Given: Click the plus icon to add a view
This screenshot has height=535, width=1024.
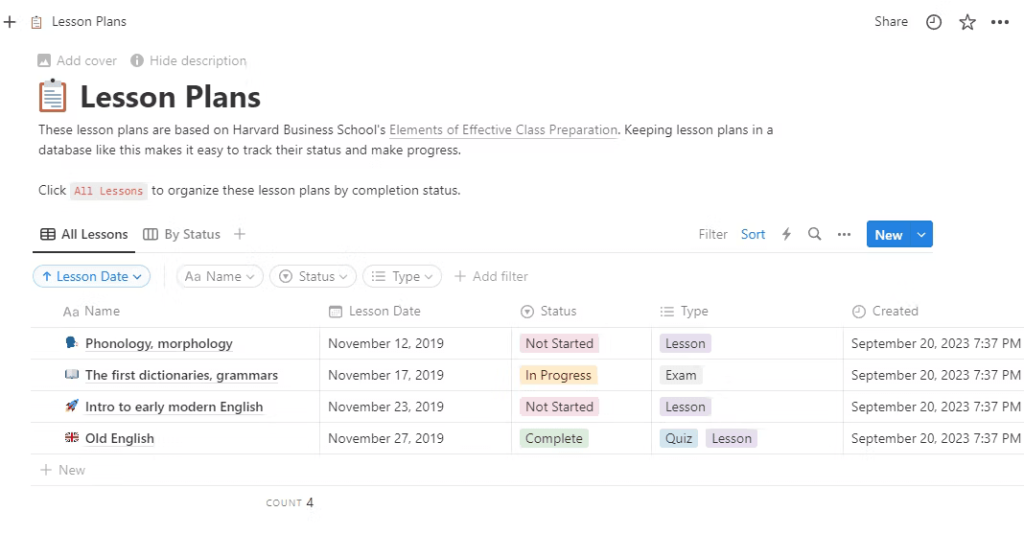Looking at the screenshot, I should click(239, 234).
